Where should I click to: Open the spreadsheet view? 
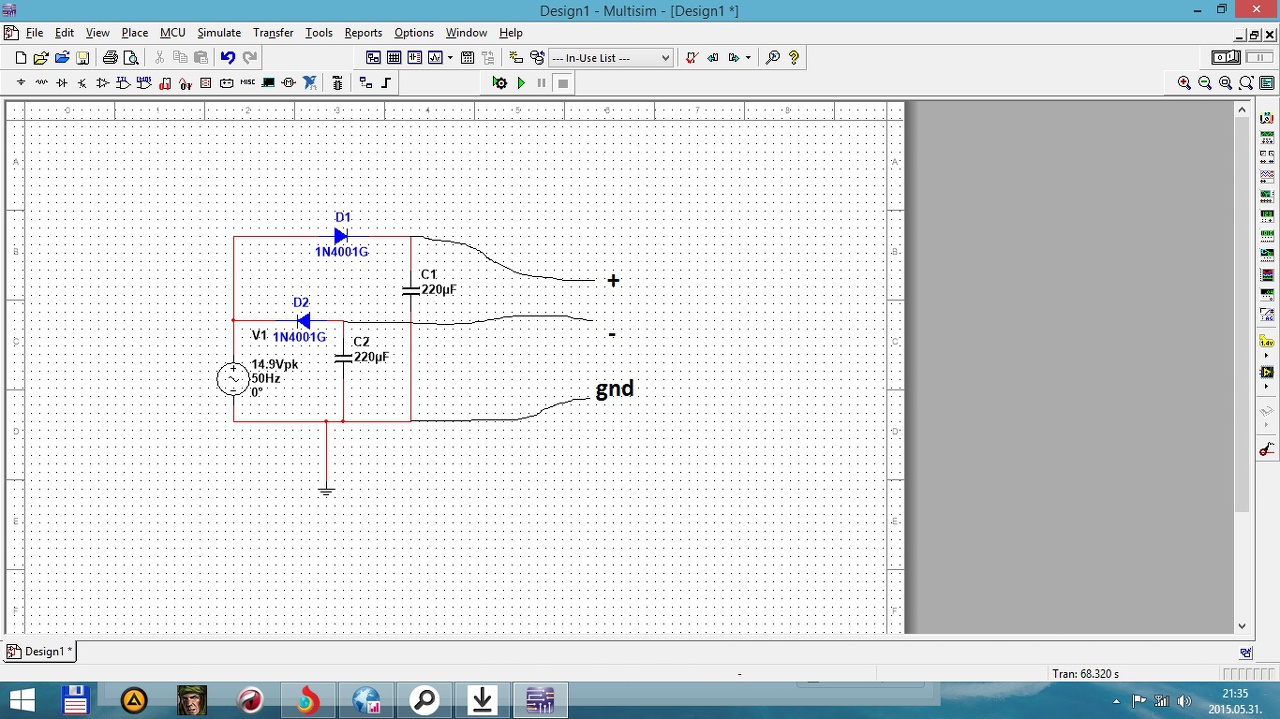click(394, 58)
